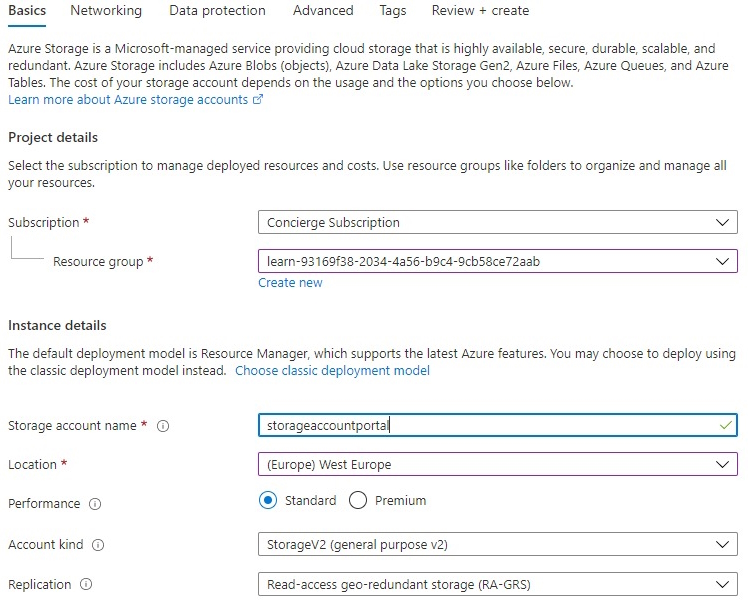Click the Create new resource group link
Image resolution: width=748 pixels, height=607 pixels.
tap(290, 283)
